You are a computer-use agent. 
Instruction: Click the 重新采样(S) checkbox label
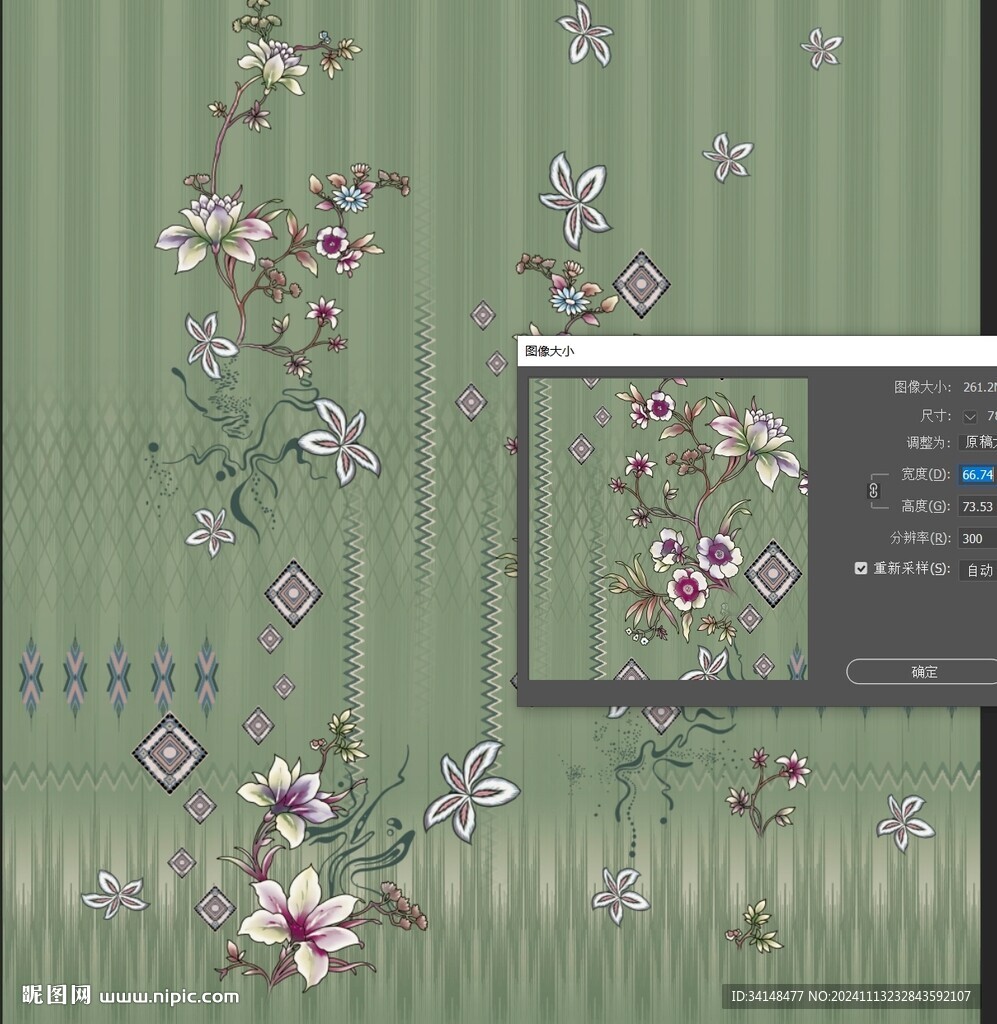pos(910,568)
